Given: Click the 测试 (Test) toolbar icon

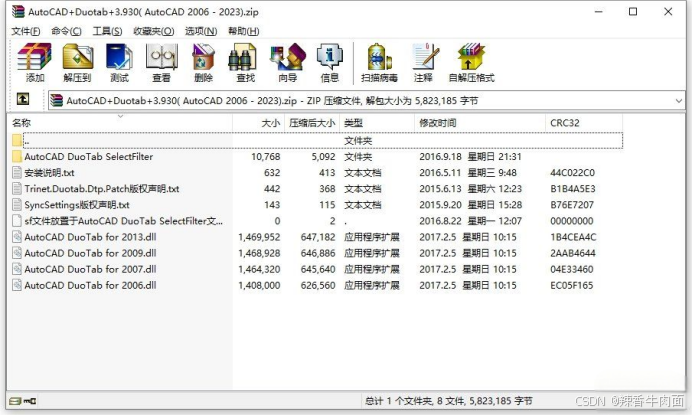Looking at the screenshot, I should coord(119,63).
